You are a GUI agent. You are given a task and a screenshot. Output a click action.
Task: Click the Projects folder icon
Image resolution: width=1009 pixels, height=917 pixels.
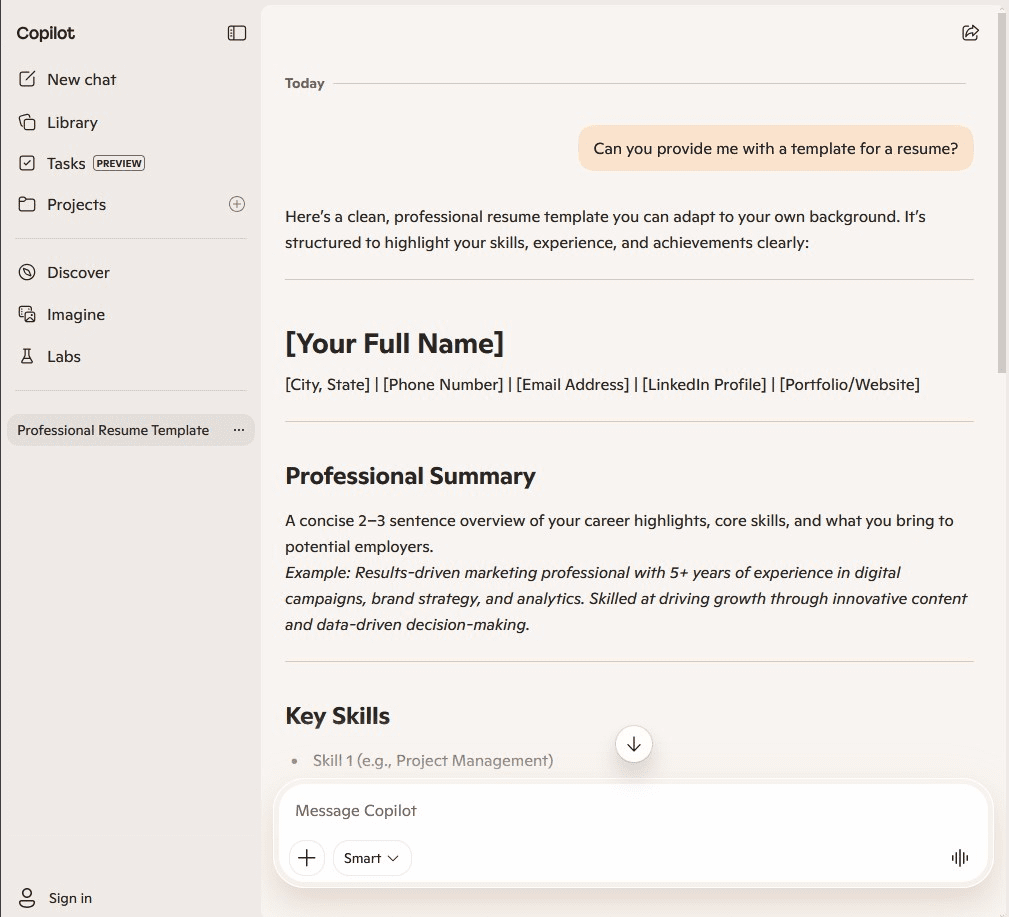pyautogui.click(x=27, y=204)
